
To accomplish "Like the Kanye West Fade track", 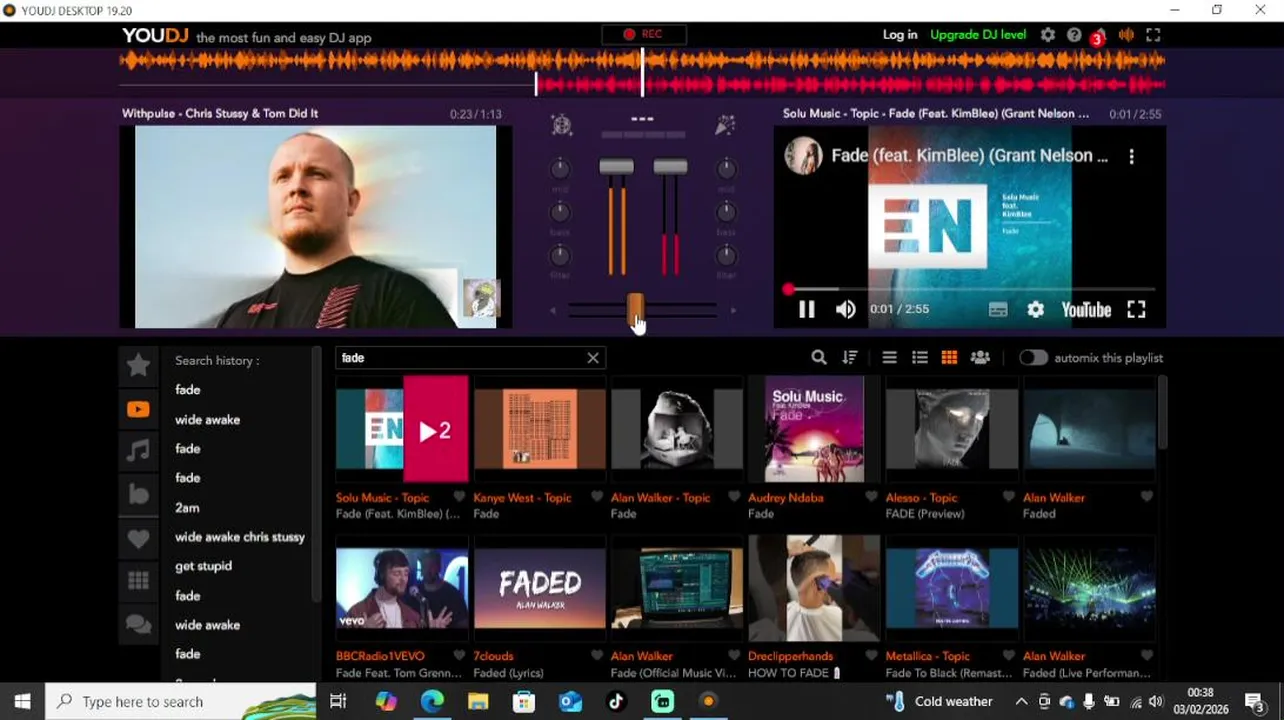I will coord(597,497).
